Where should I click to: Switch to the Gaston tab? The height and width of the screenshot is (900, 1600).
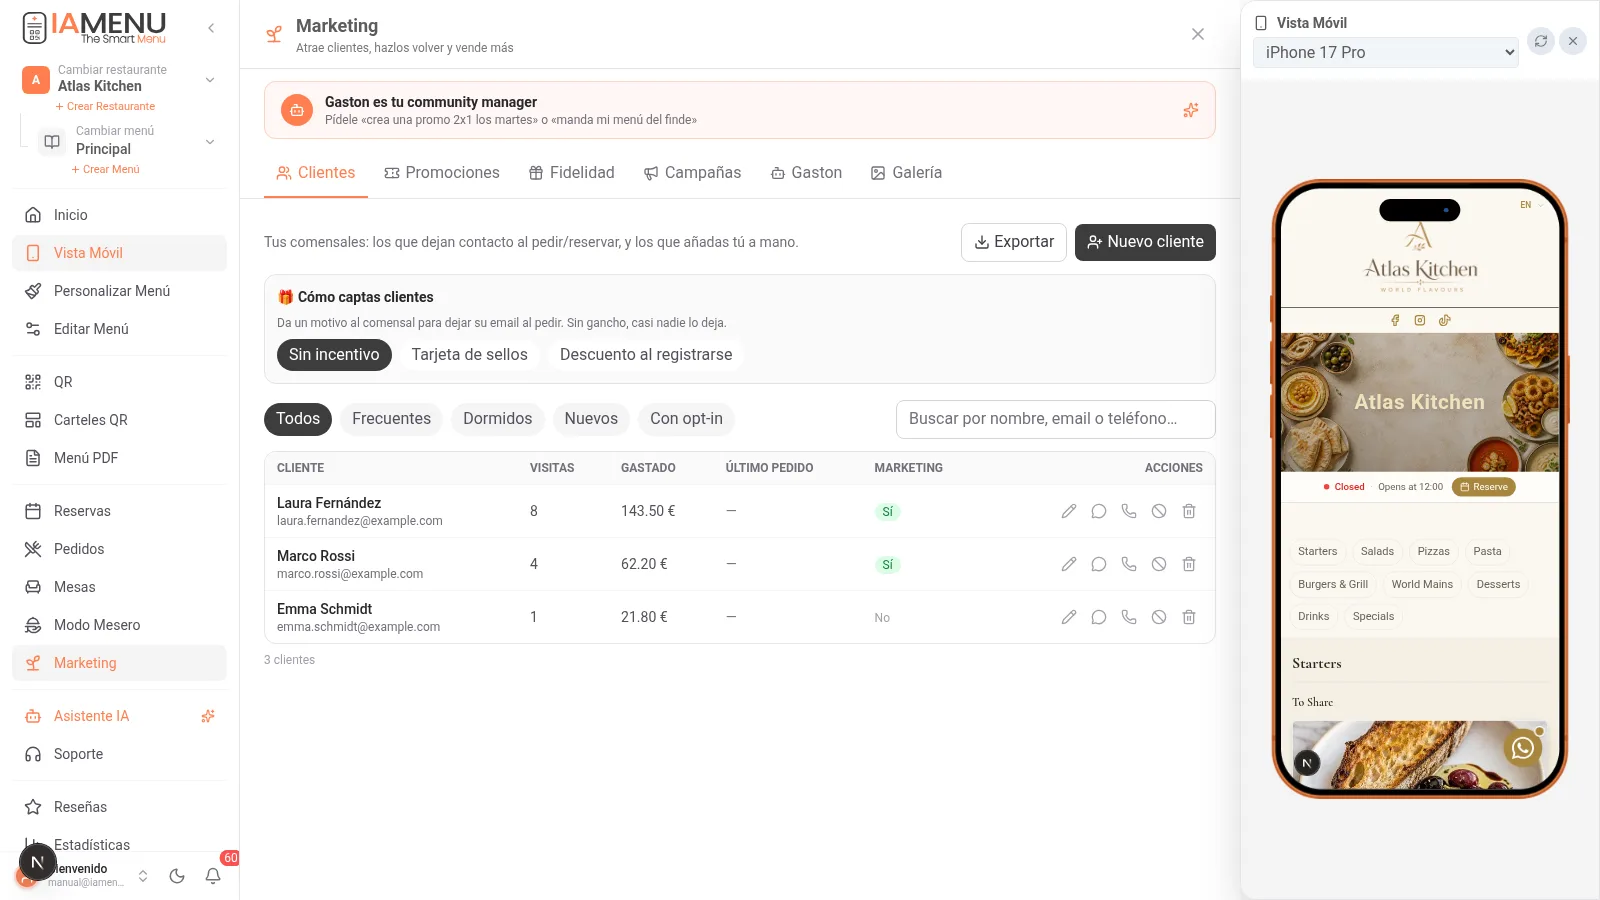point(806,173)
